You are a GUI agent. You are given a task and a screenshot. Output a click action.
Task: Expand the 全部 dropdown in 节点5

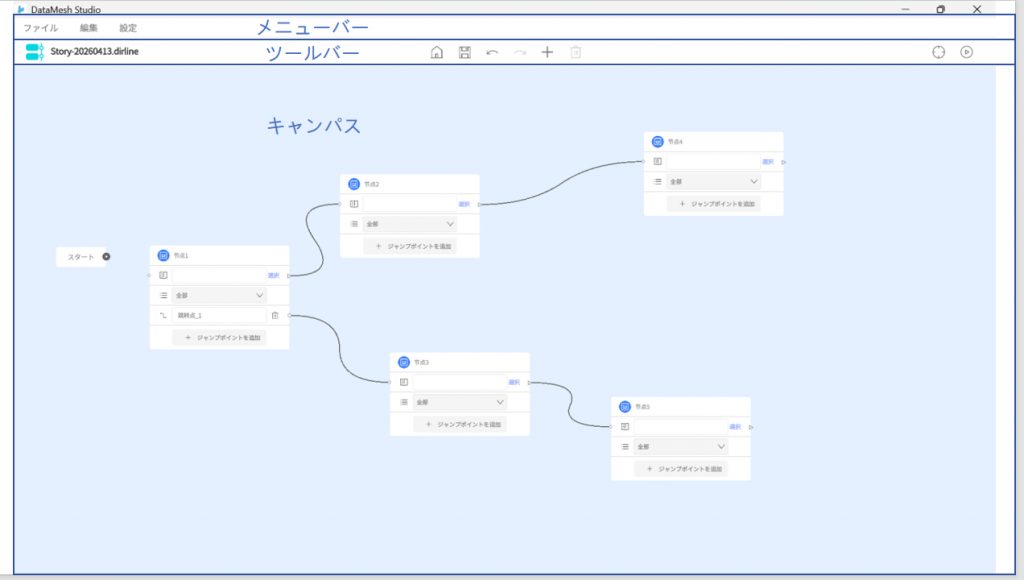(x=681, y=446)
